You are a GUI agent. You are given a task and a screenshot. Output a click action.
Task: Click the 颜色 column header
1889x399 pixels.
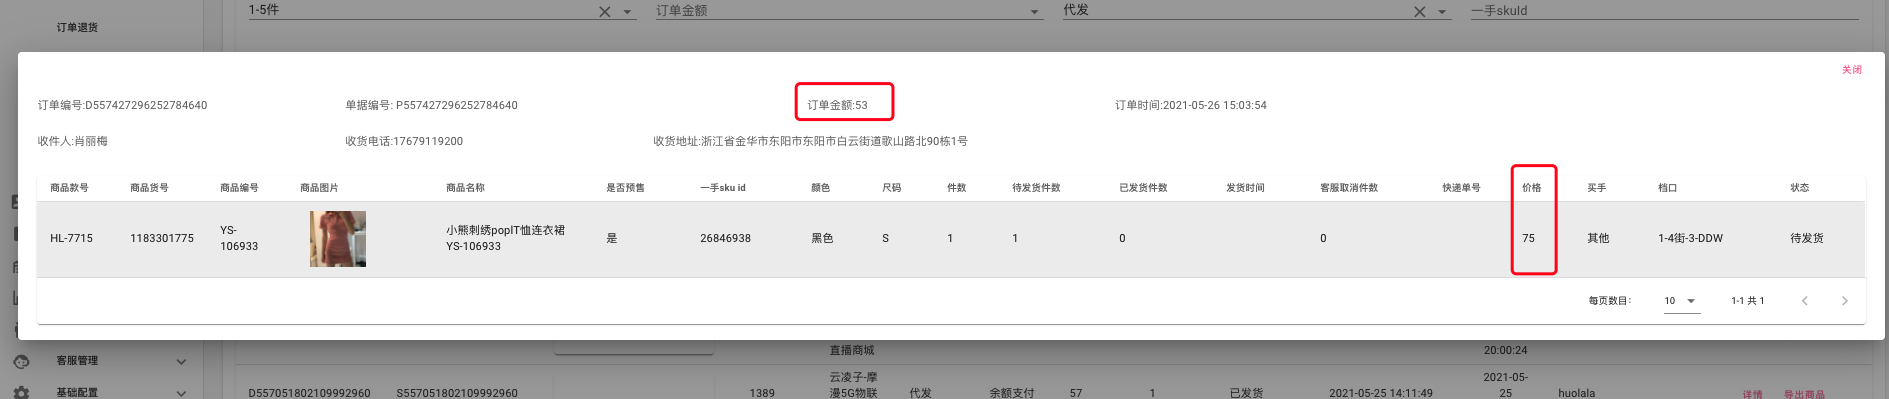pyautogui.click(x=820, y=188)
